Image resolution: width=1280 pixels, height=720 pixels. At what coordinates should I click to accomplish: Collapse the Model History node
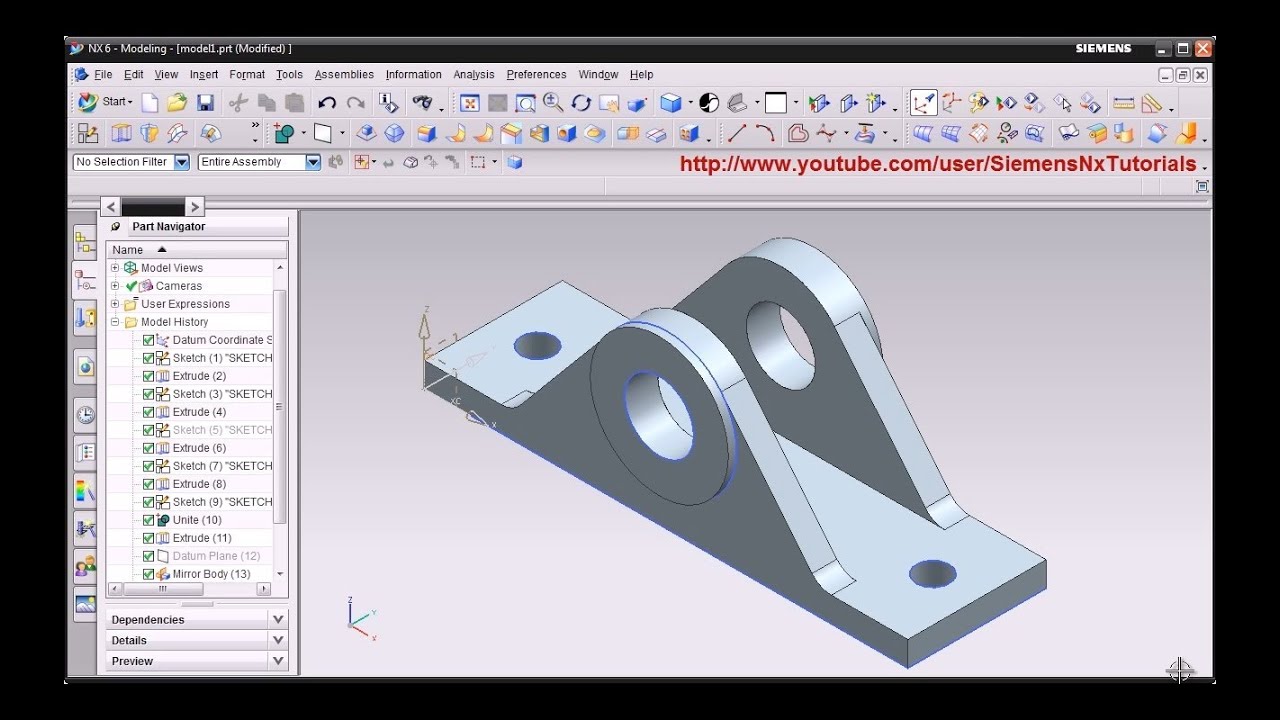pos(115,322)
